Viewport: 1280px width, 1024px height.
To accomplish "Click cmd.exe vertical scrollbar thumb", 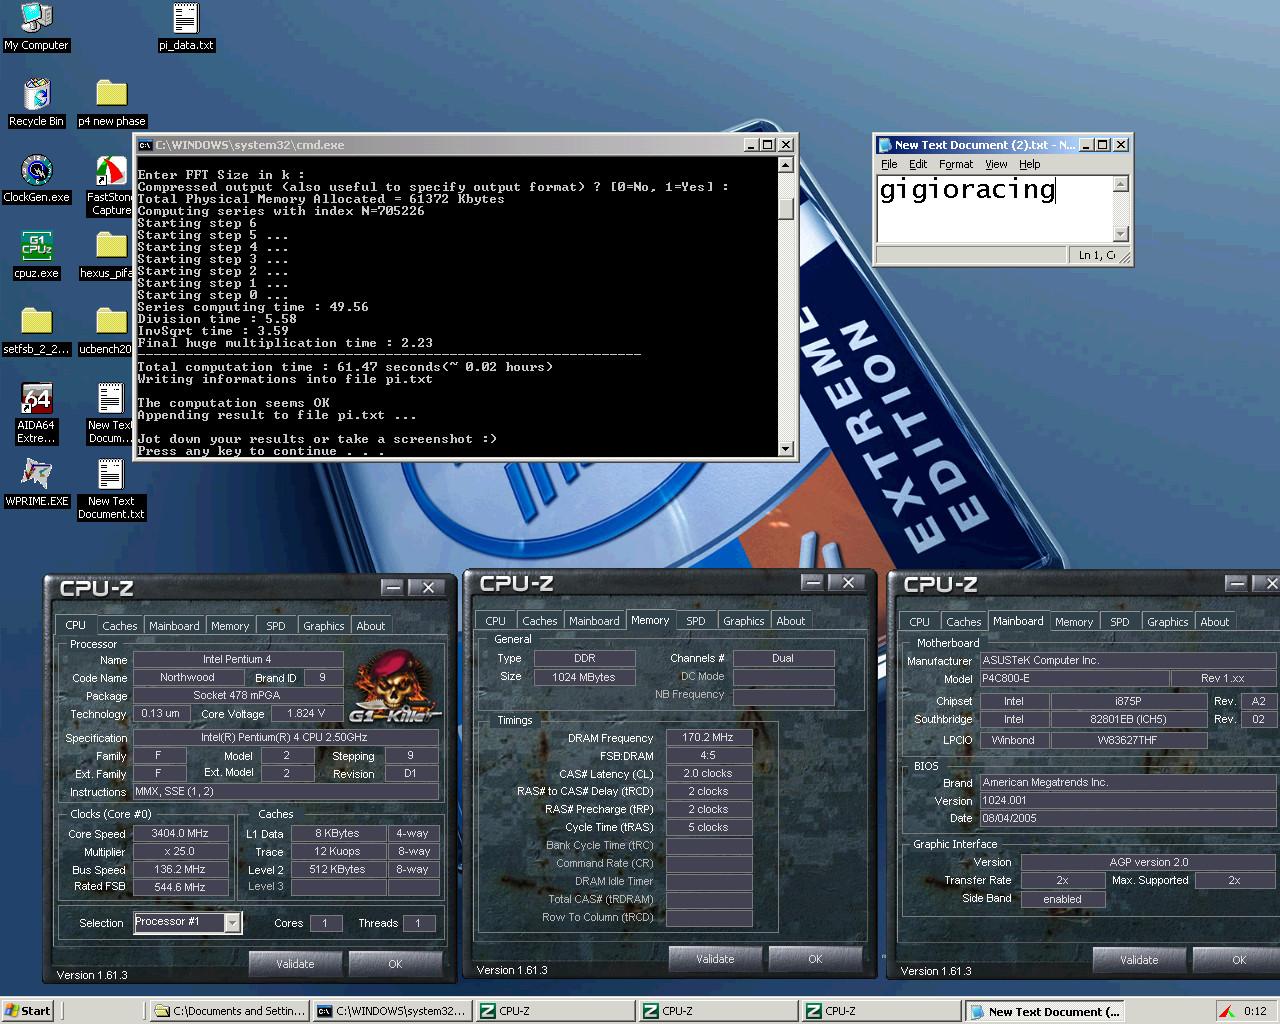I will pyautogui.click(x=786, y=208).
